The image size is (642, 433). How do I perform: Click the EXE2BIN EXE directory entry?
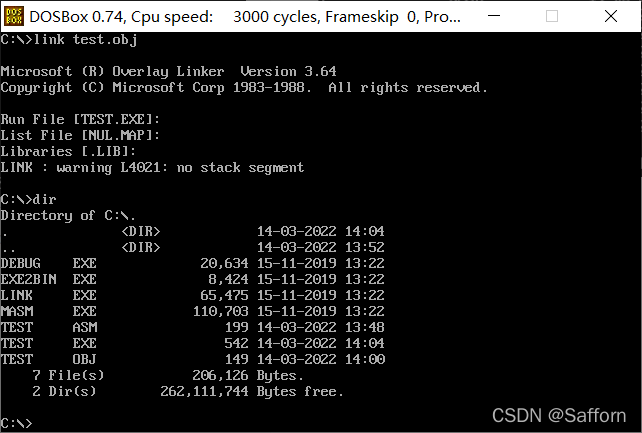click(x=193, y=279)
